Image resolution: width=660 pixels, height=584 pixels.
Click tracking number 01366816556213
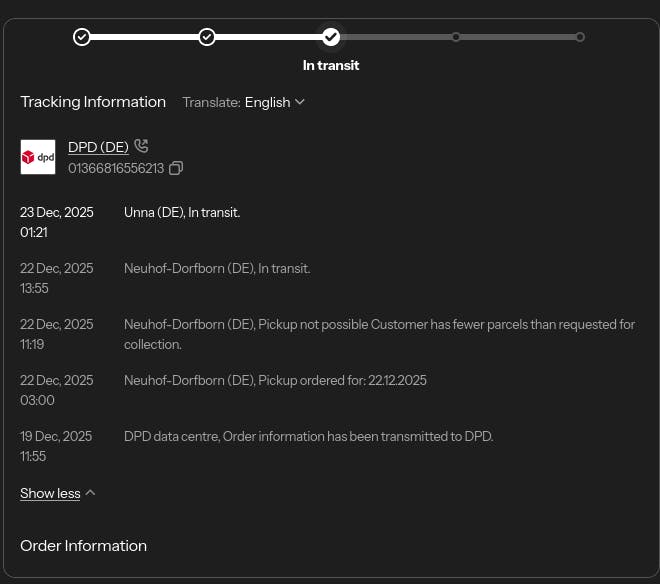tap(116, 168)
